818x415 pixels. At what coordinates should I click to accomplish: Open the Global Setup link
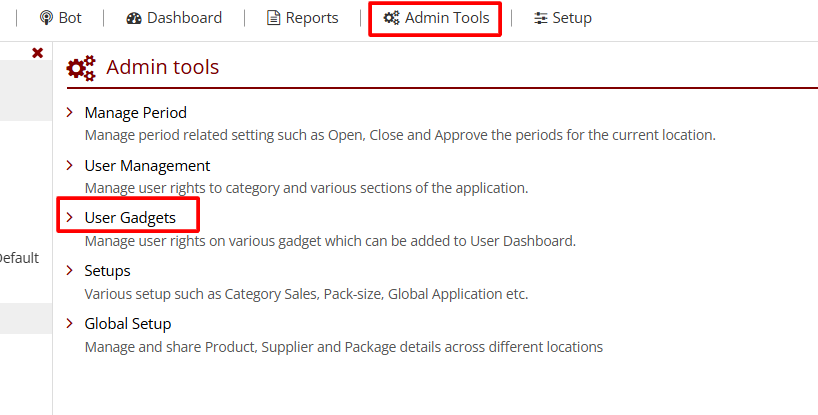click(128, 324)
